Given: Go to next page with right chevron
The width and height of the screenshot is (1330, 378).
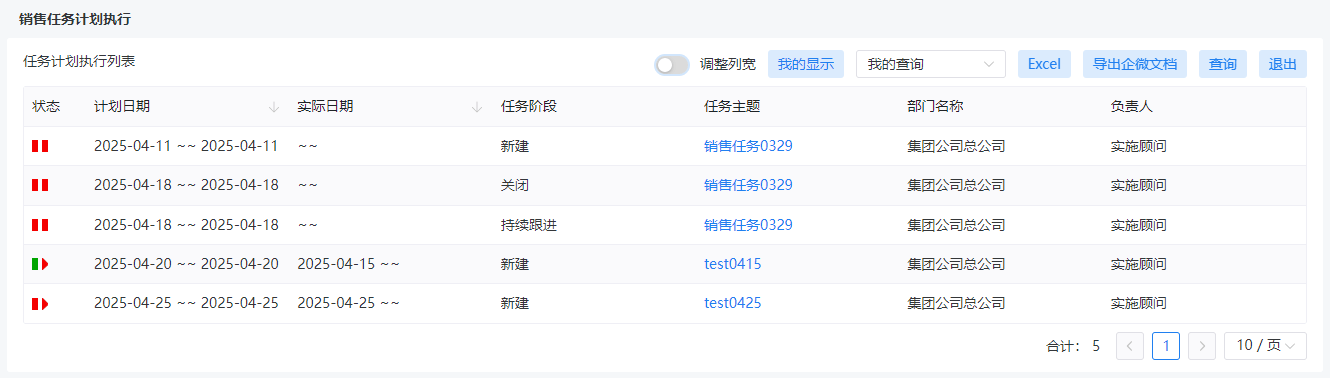Looking at the screenshot, I should click(1202, 346).
